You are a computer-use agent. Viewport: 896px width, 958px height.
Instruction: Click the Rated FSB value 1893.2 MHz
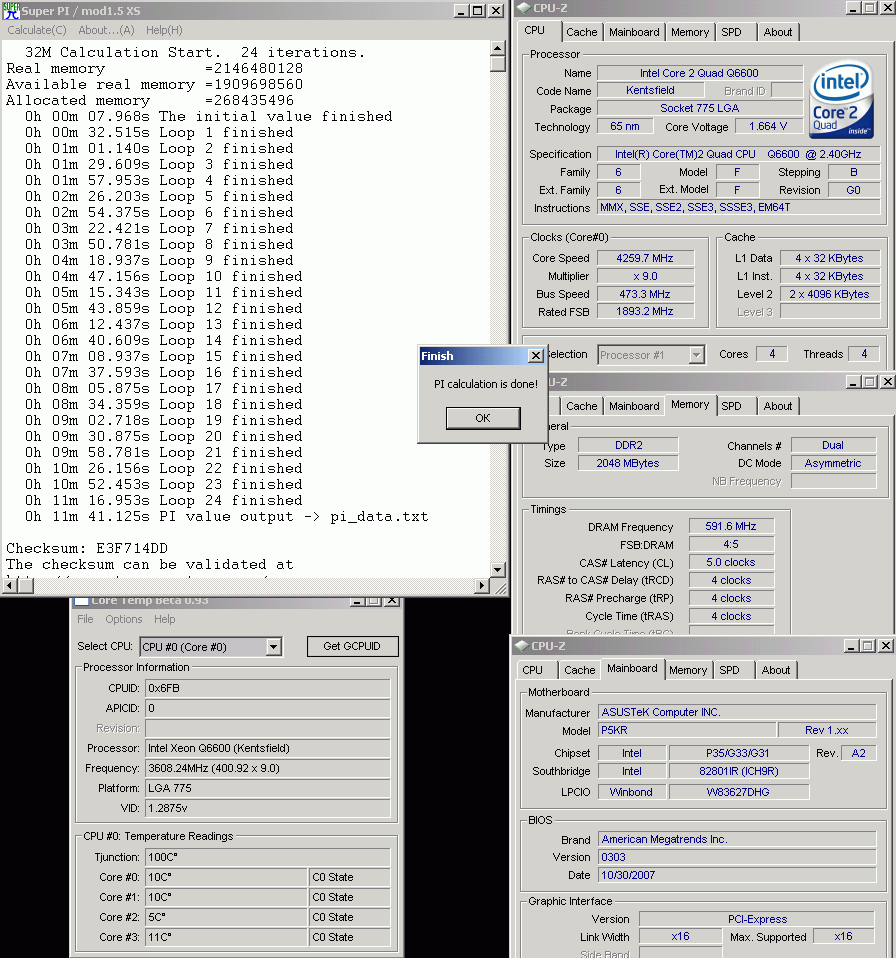pyautogui.click(x=645, y=312)
